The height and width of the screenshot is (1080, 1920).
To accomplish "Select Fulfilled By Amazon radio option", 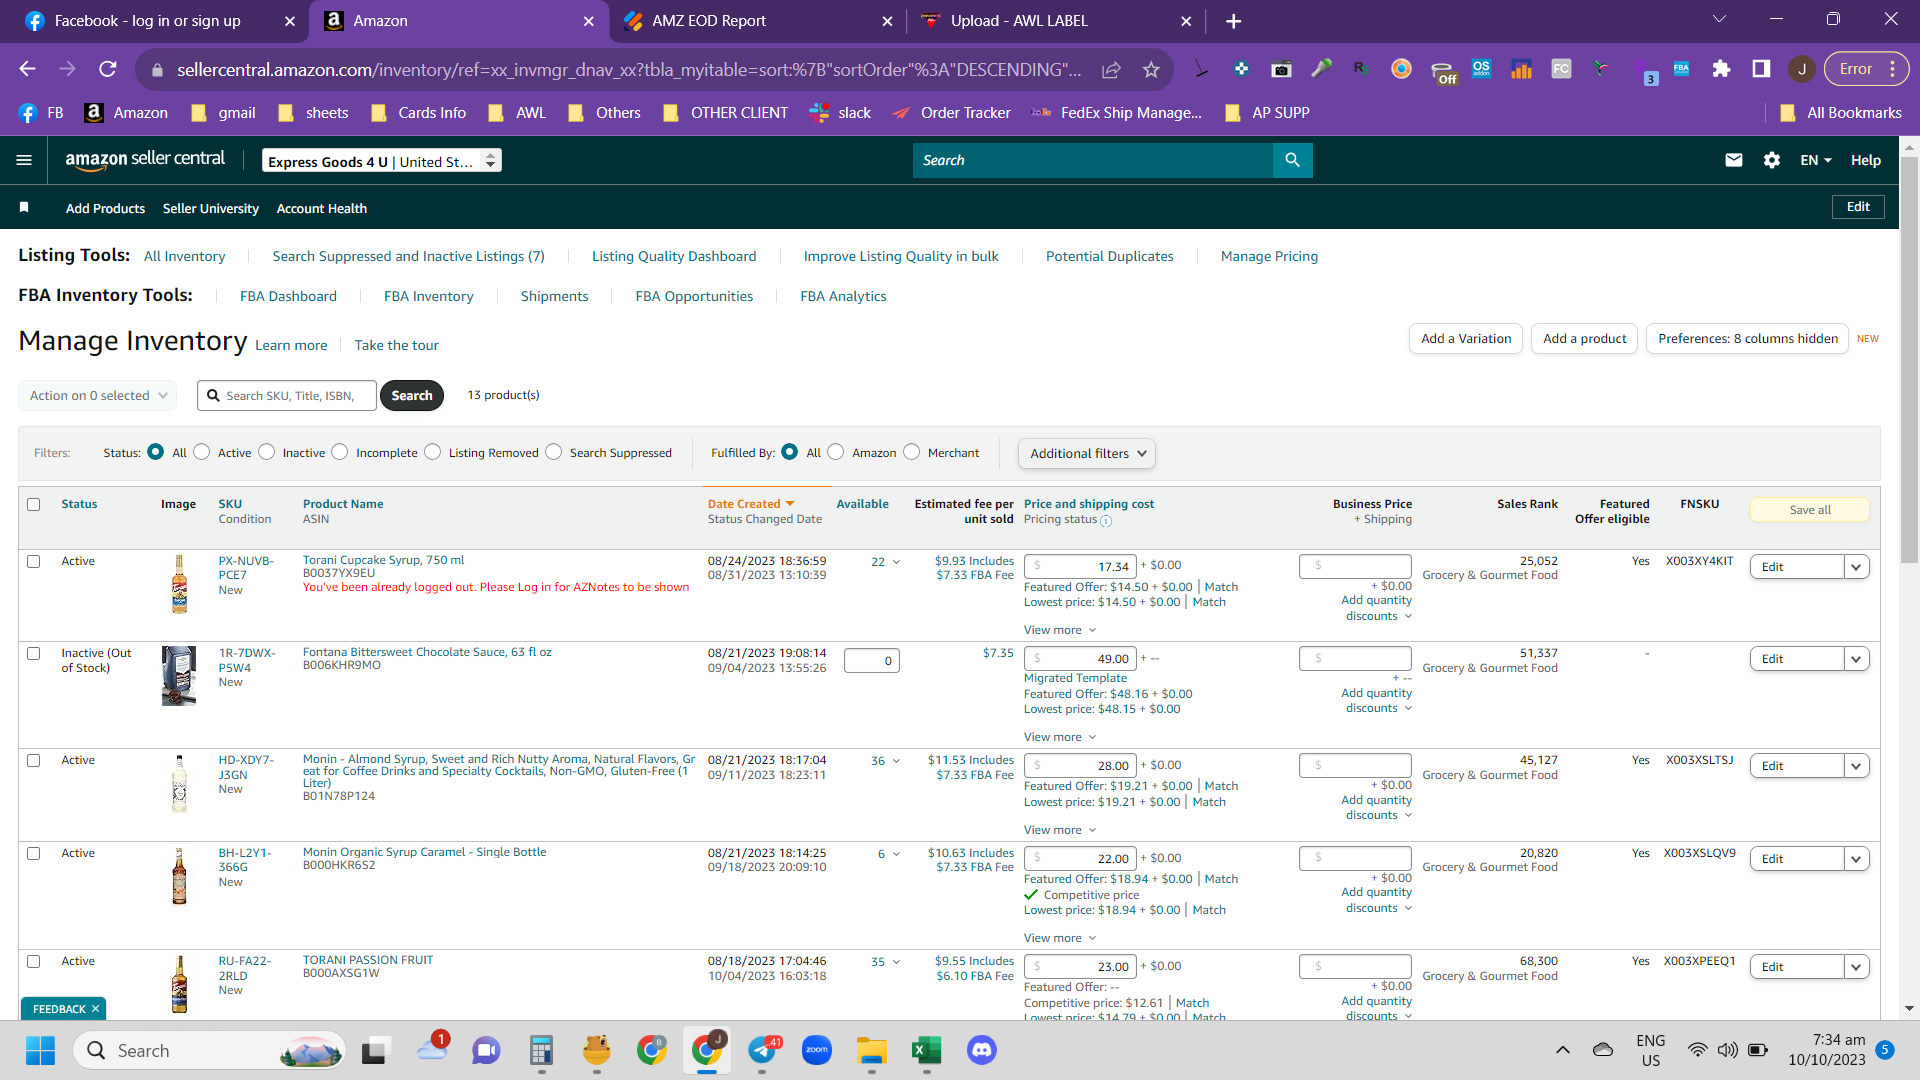I will (836, 452).
